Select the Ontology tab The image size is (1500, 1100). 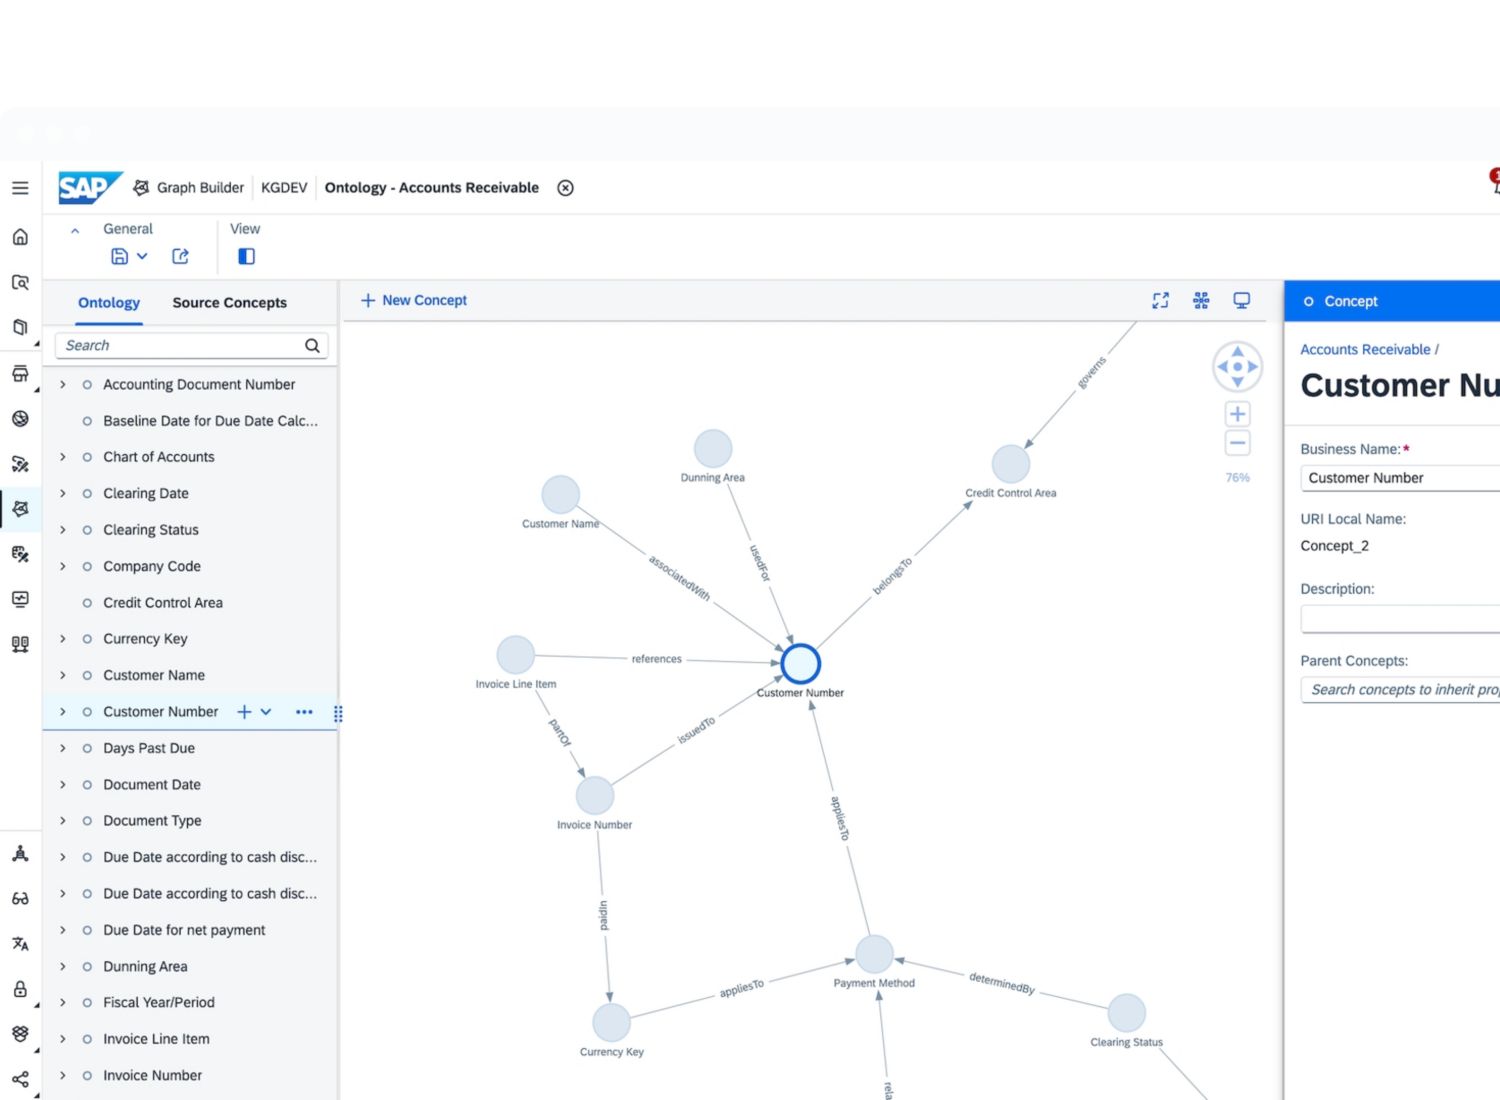109,303
